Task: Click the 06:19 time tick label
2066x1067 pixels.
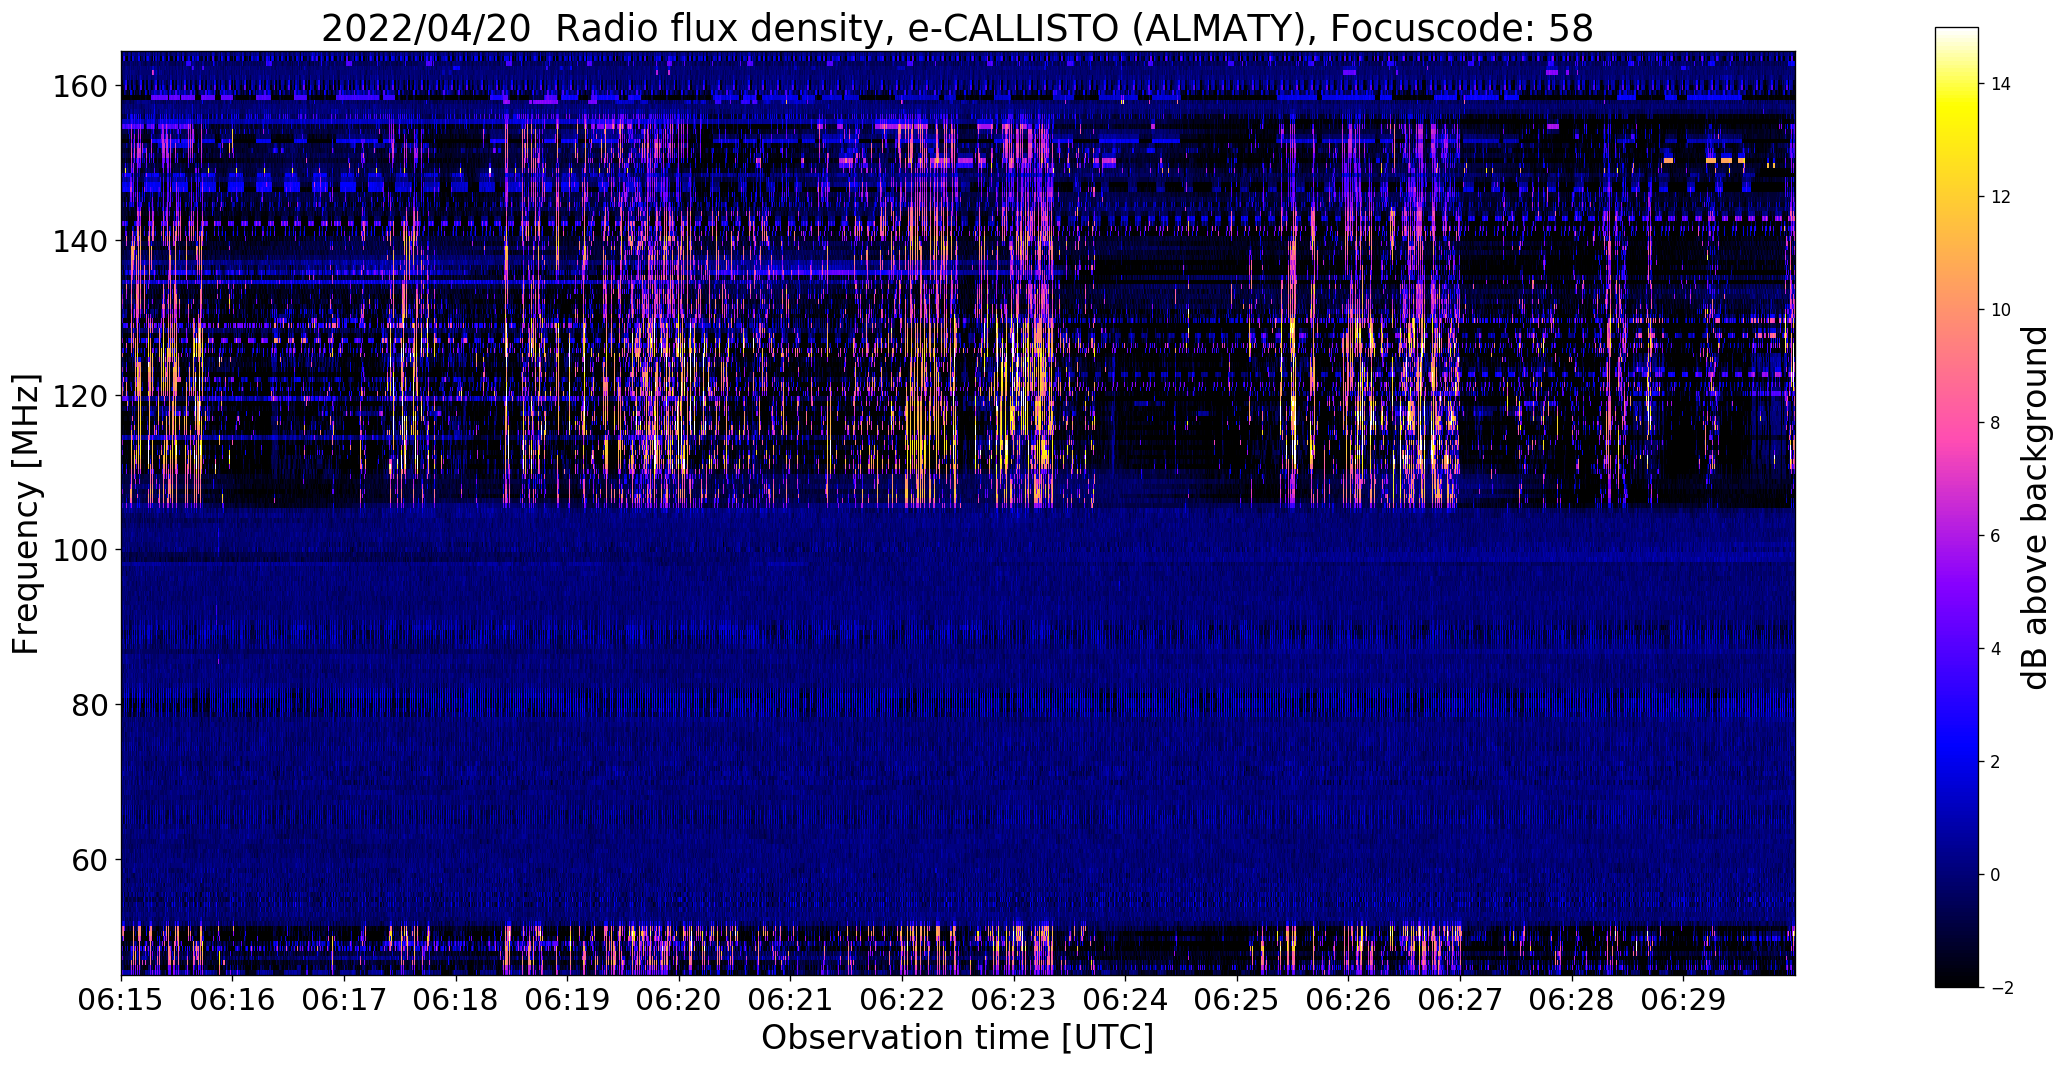Action: (568, 1001)
